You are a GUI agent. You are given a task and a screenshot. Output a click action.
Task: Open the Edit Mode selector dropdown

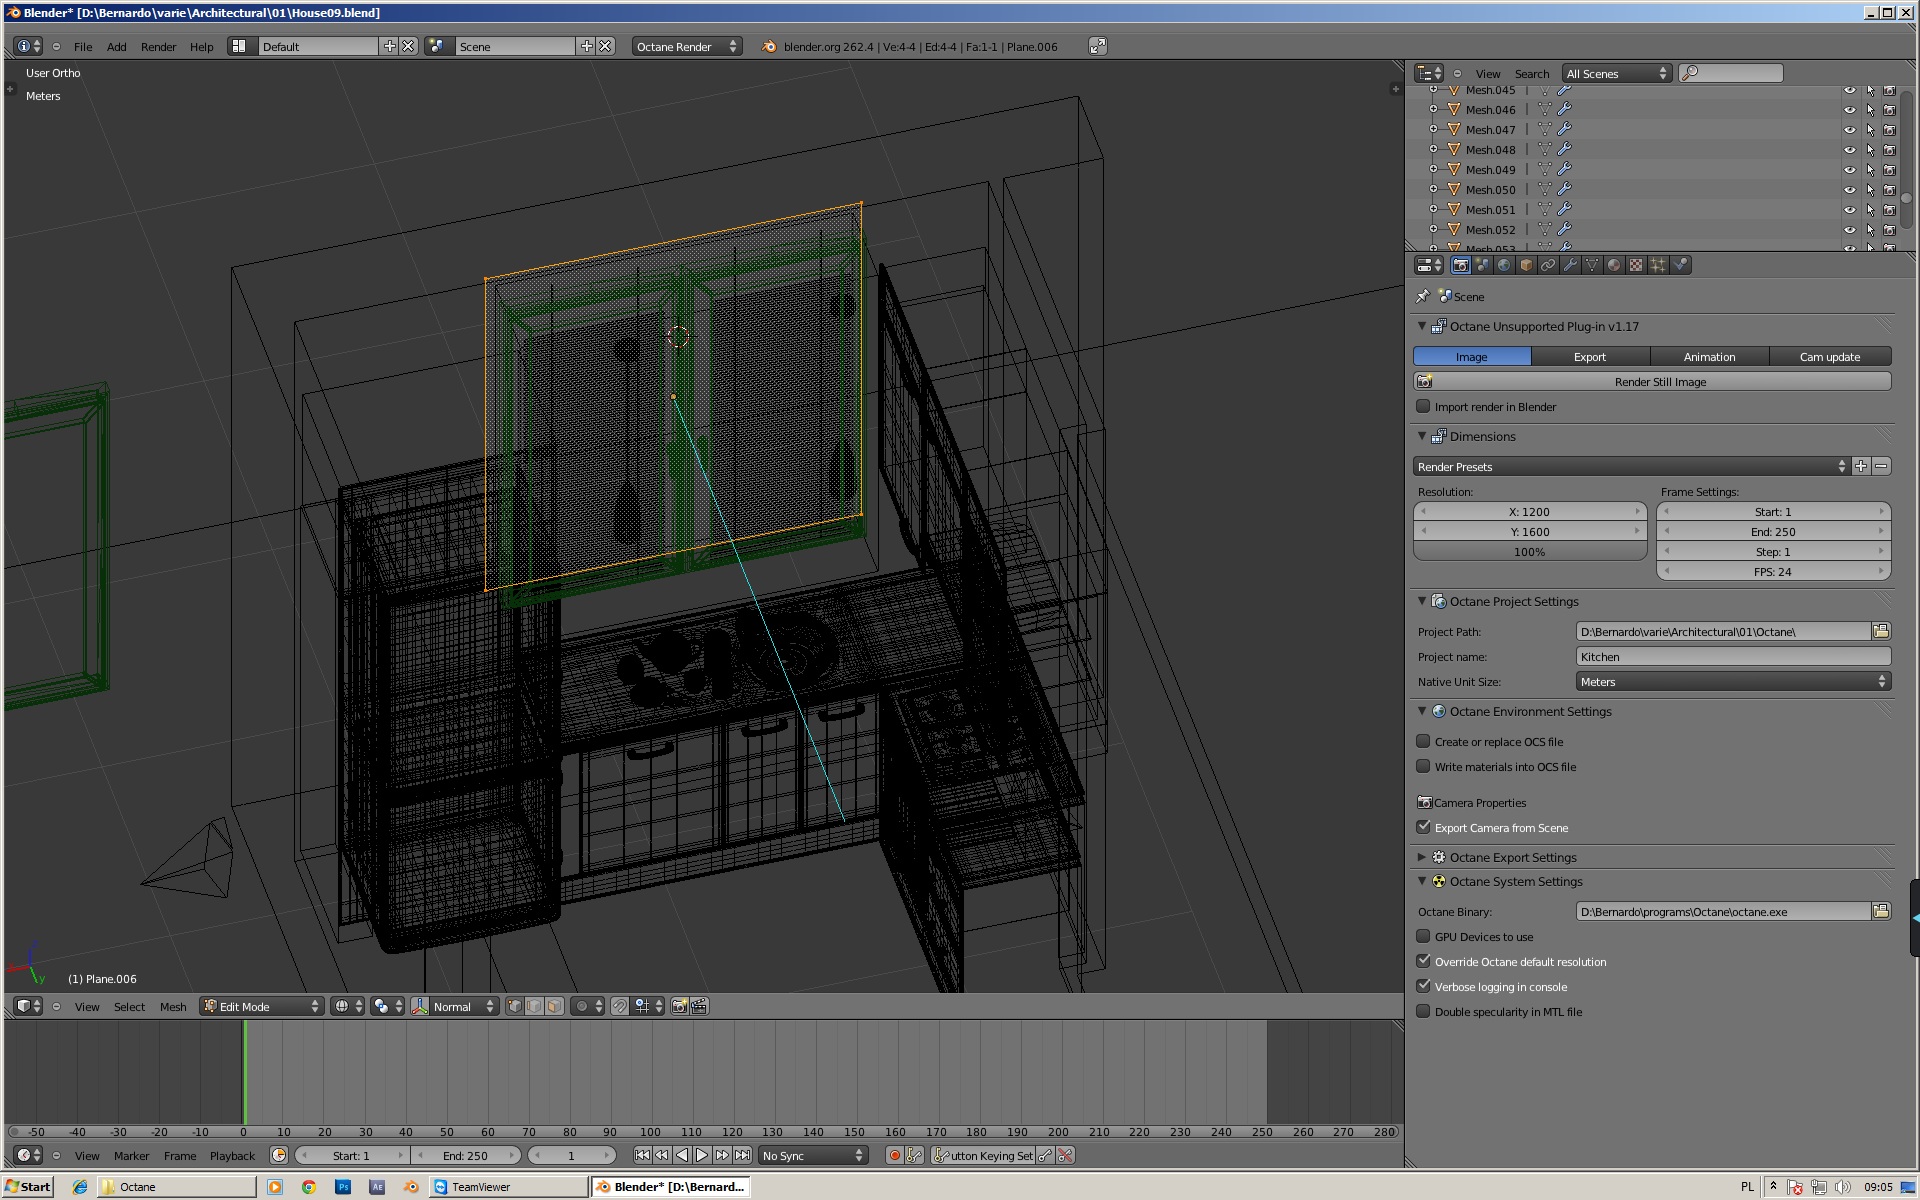(262, 1006)
